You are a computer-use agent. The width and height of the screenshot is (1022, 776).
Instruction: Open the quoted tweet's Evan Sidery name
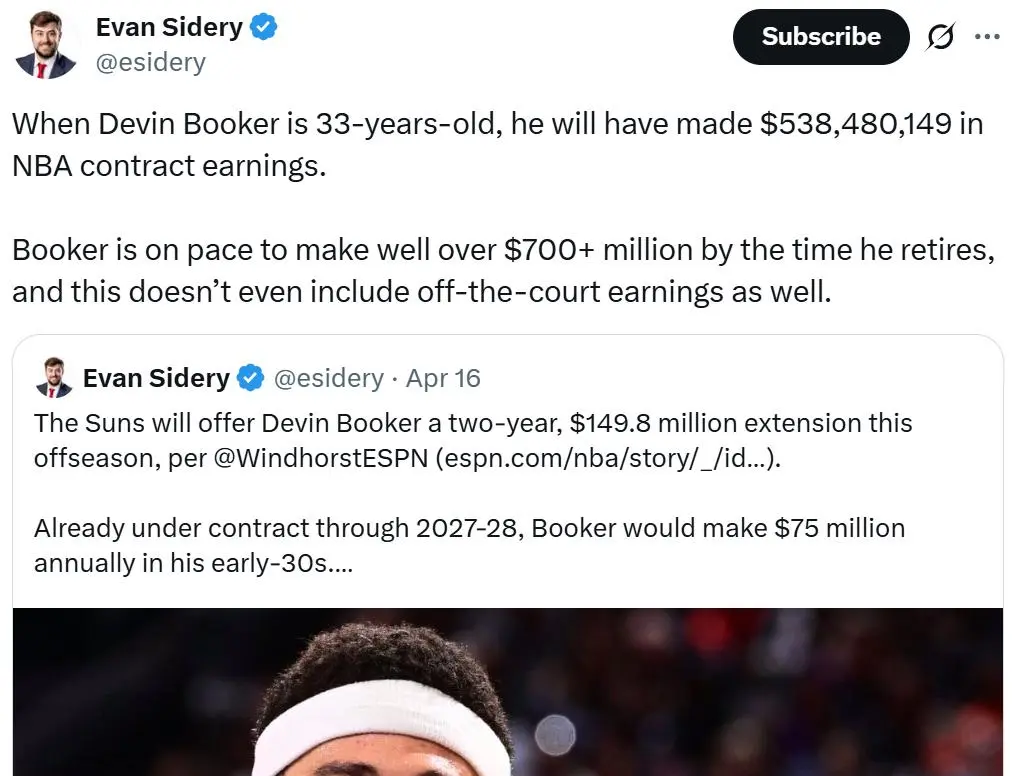[x=156, y=378]
